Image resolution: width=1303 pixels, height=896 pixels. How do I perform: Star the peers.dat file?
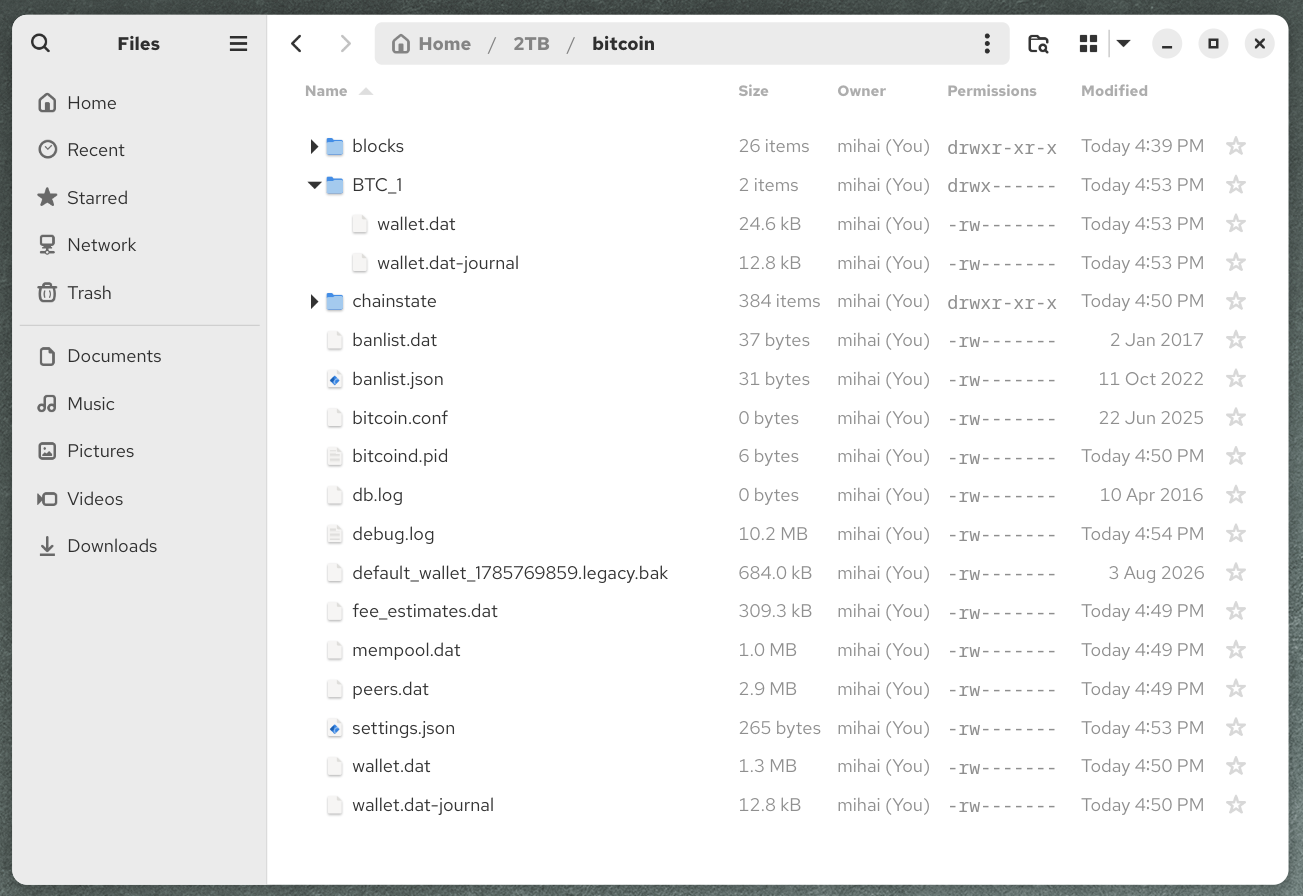(x=1236, y=689)
